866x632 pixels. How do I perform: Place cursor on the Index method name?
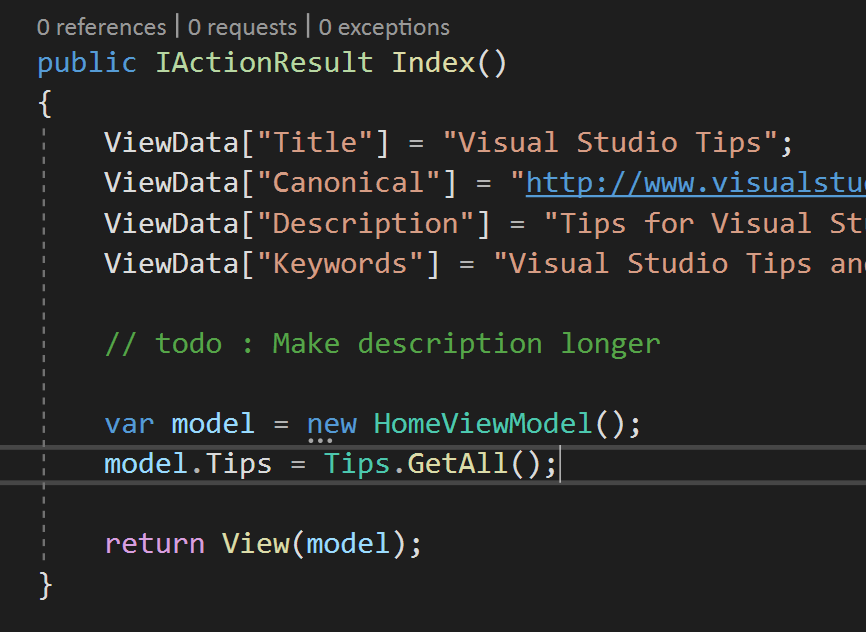(x=434, y=62)
